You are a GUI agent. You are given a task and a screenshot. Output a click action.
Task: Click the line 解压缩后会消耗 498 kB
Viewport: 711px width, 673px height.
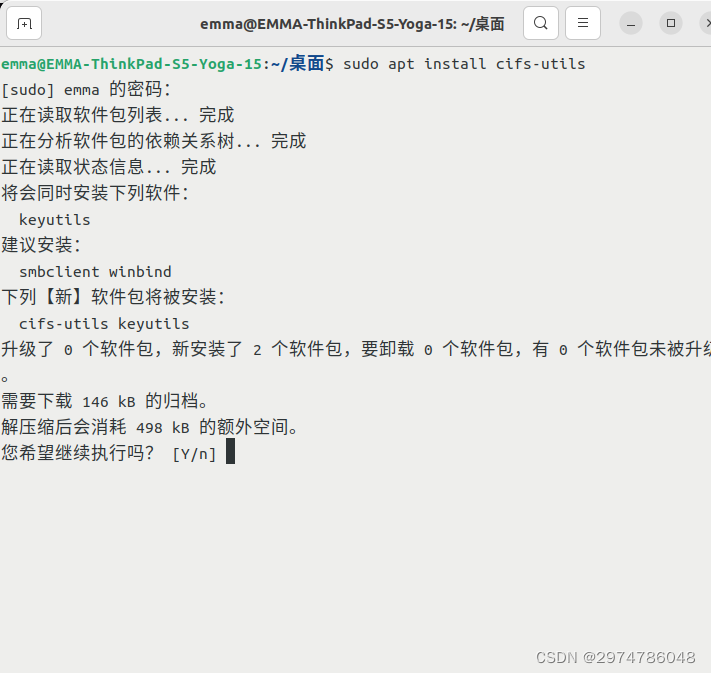[x=149, y=427]
